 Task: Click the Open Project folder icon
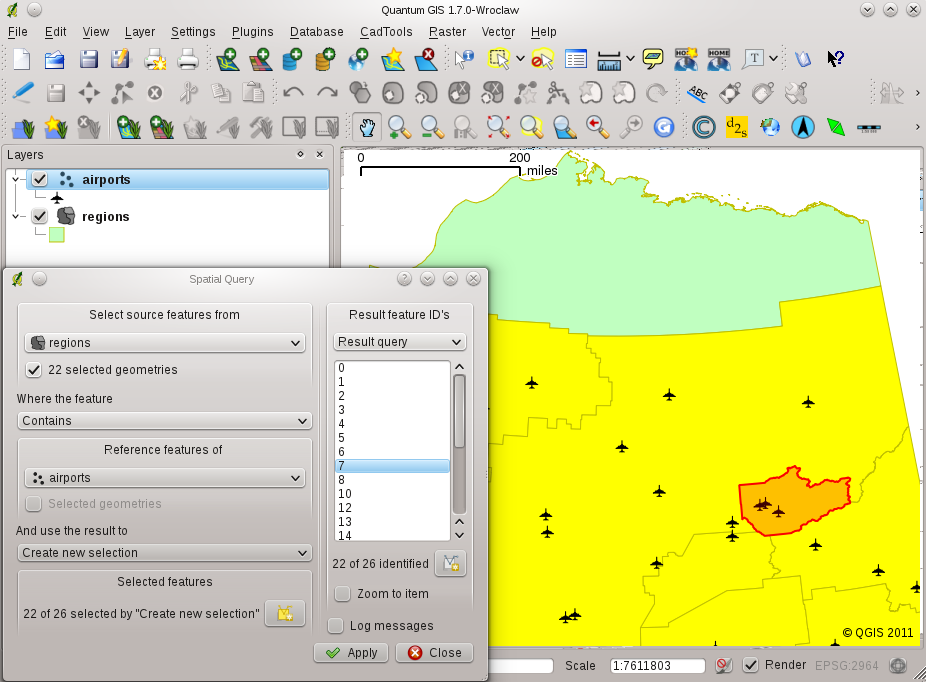54,59
